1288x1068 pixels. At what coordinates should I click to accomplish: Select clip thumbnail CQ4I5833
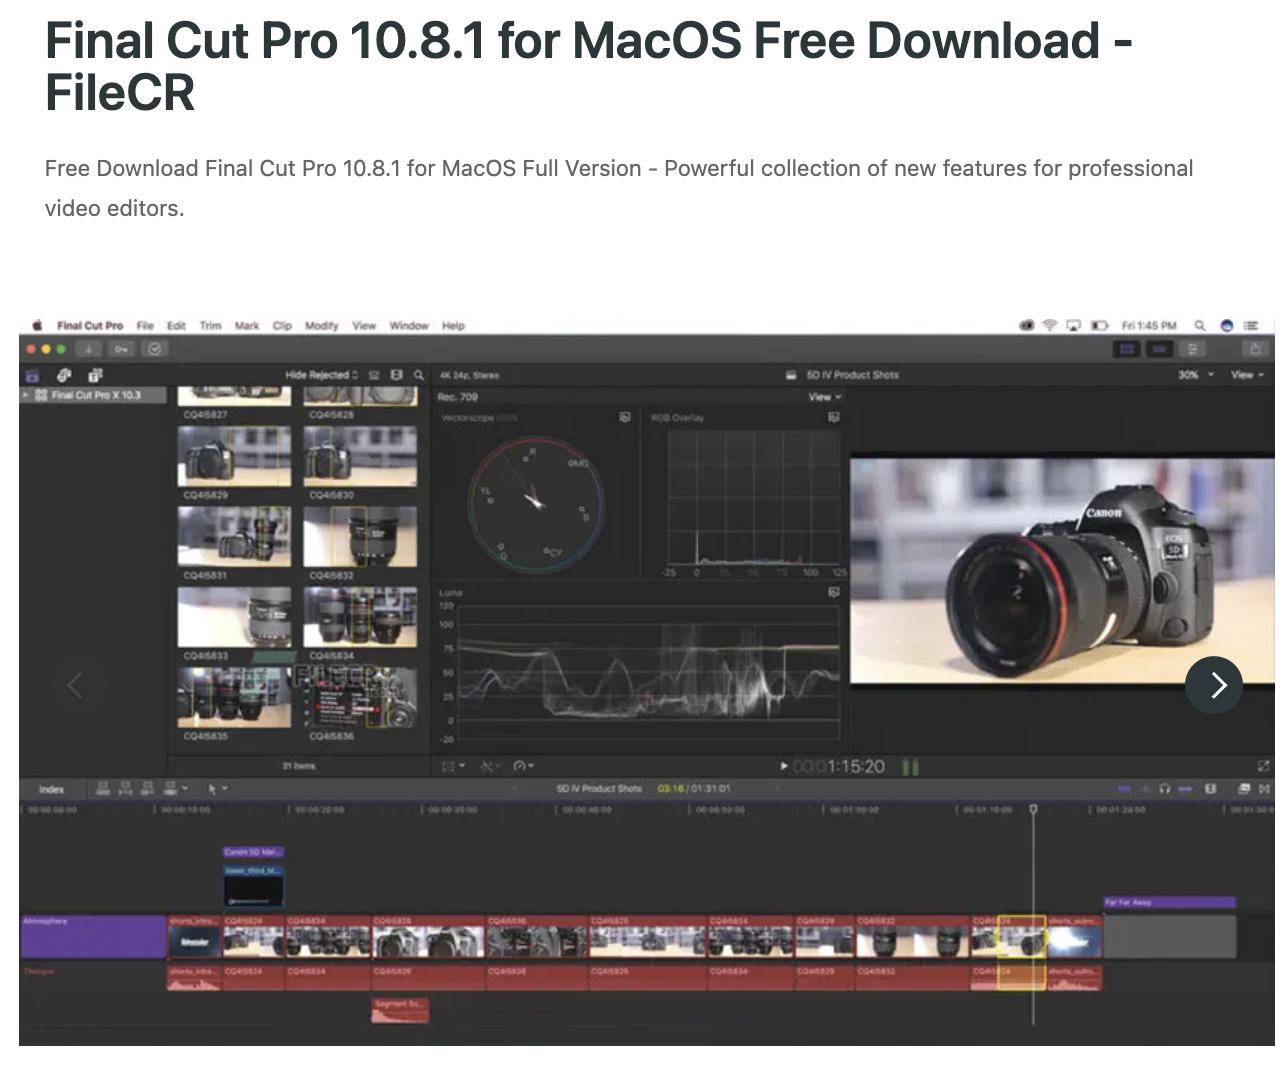point(234,617)
